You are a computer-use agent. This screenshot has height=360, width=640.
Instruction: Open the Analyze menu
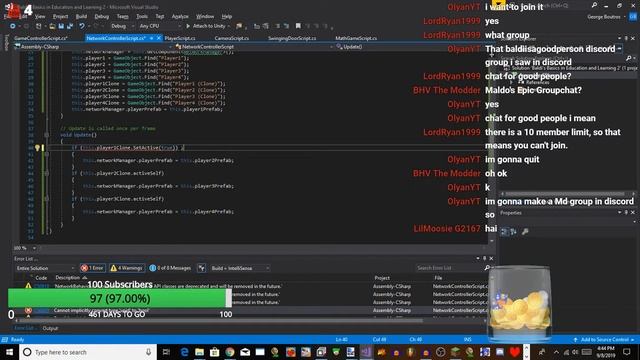[180, 16]
